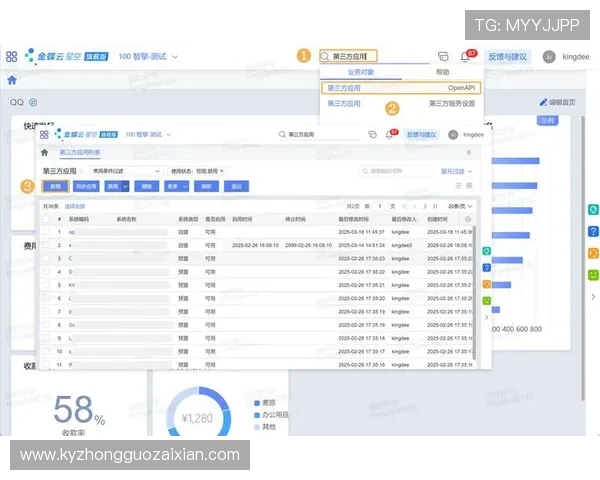Click the blue question icon beside the table
Screen dimensions: 600x480
[487, 268]
